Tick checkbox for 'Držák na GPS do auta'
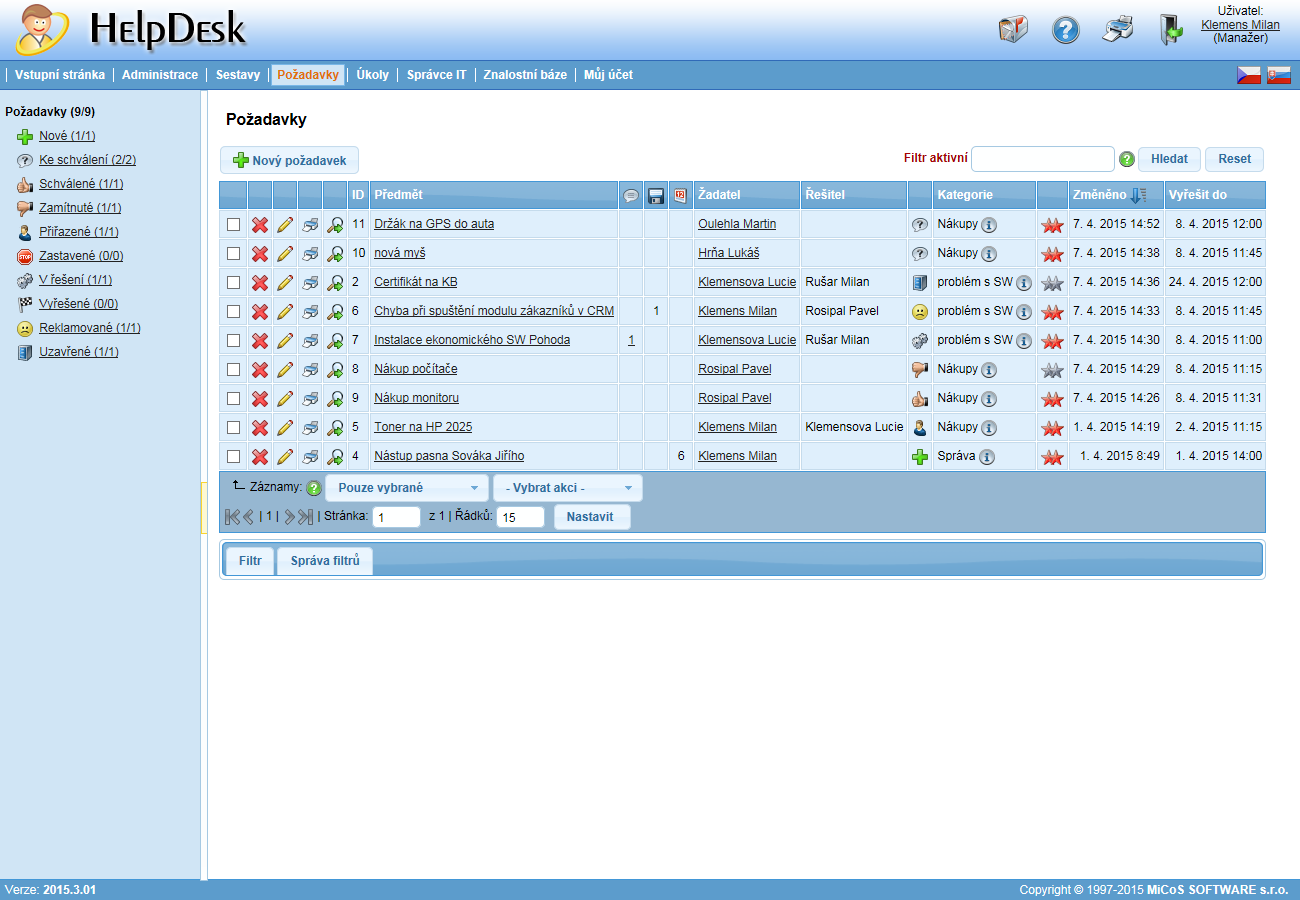The width and height of the screenshot is (1300, 900). (x=234, y=225)
